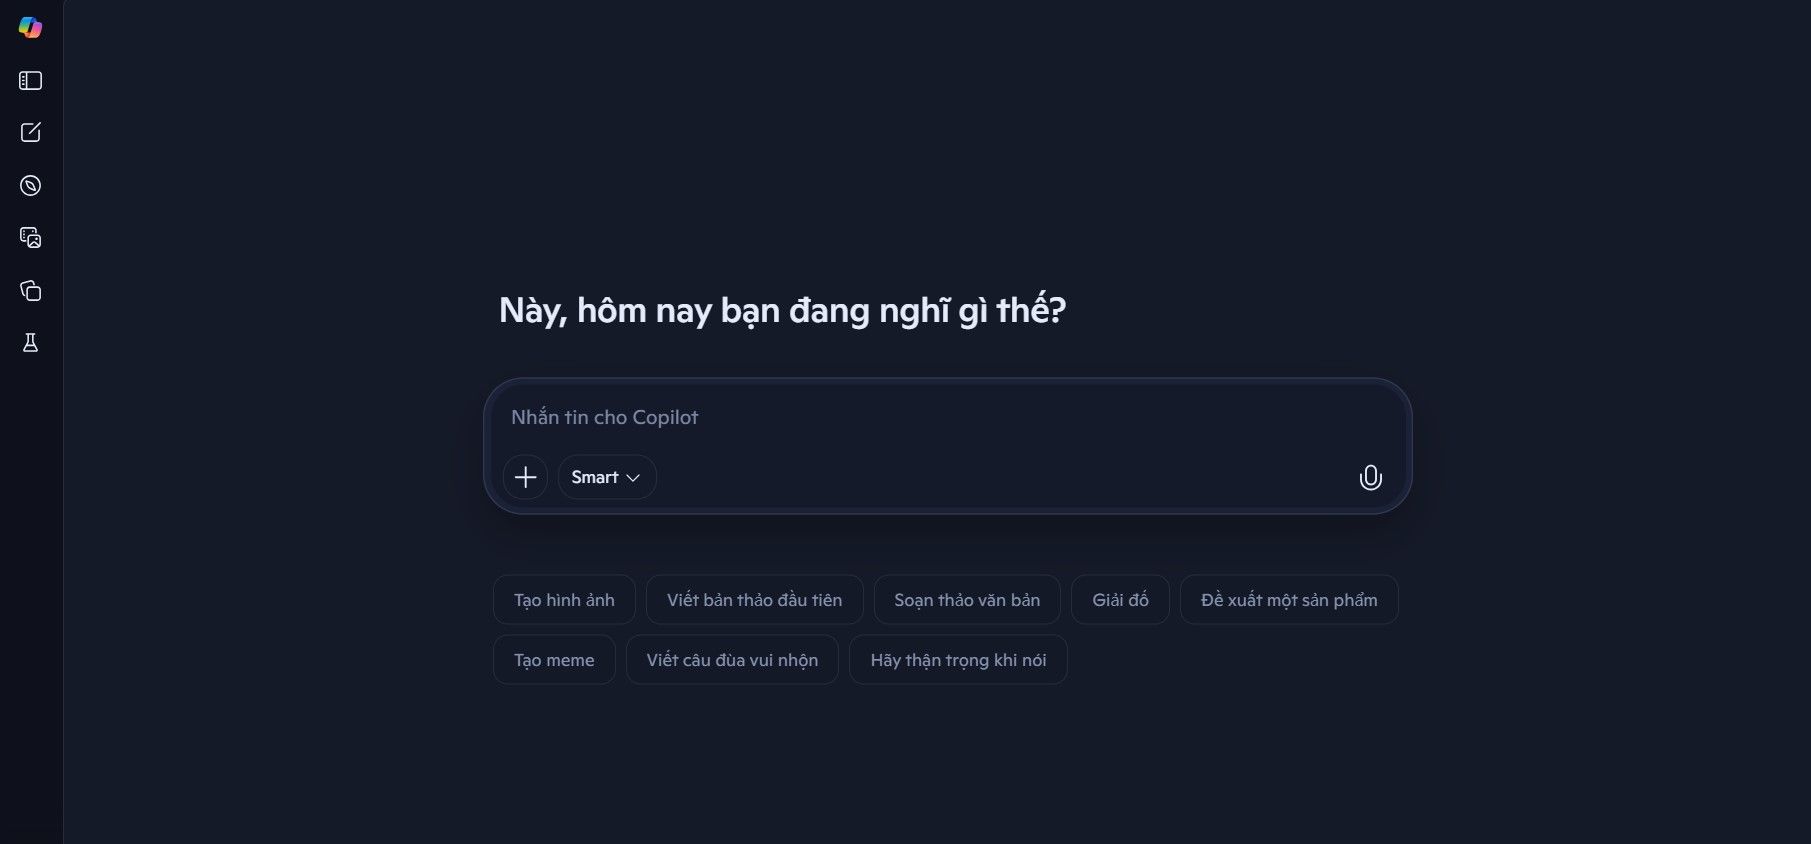Choose Đề xuất một sản phẩm
The width and height of the screenshot is (1811, 844).
click(x=1288, y=600)
